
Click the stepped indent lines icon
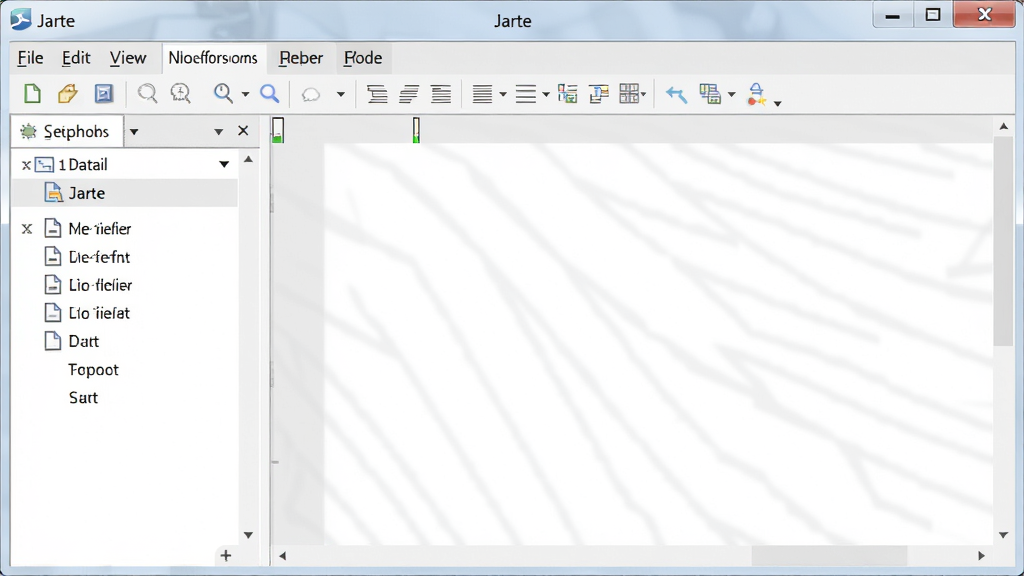point(377,95)
